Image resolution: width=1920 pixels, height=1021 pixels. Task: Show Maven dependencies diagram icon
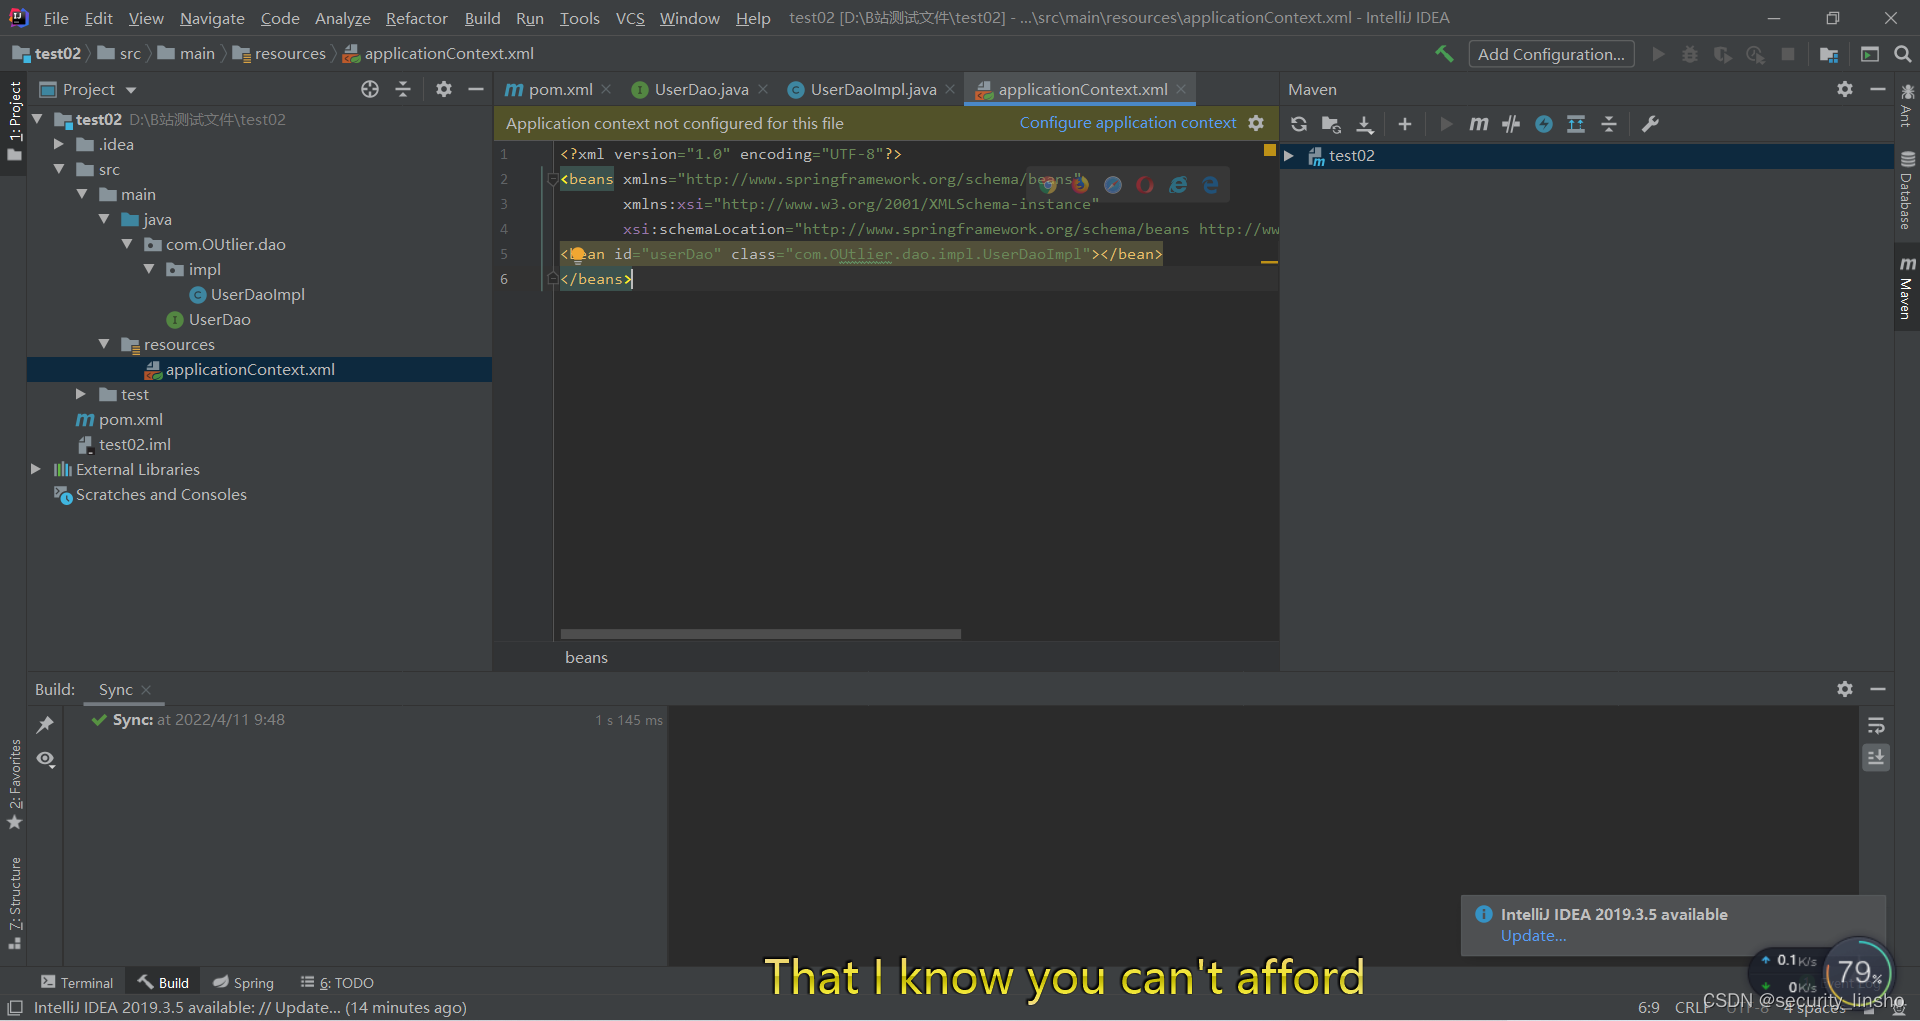1576,124
